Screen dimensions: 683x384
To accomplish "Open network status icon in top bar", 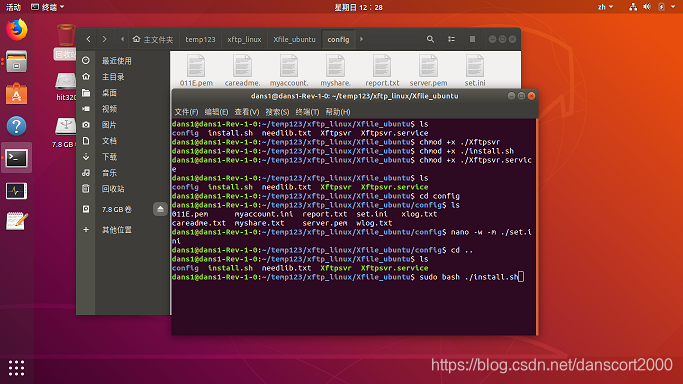I will [x=633, y=7].
